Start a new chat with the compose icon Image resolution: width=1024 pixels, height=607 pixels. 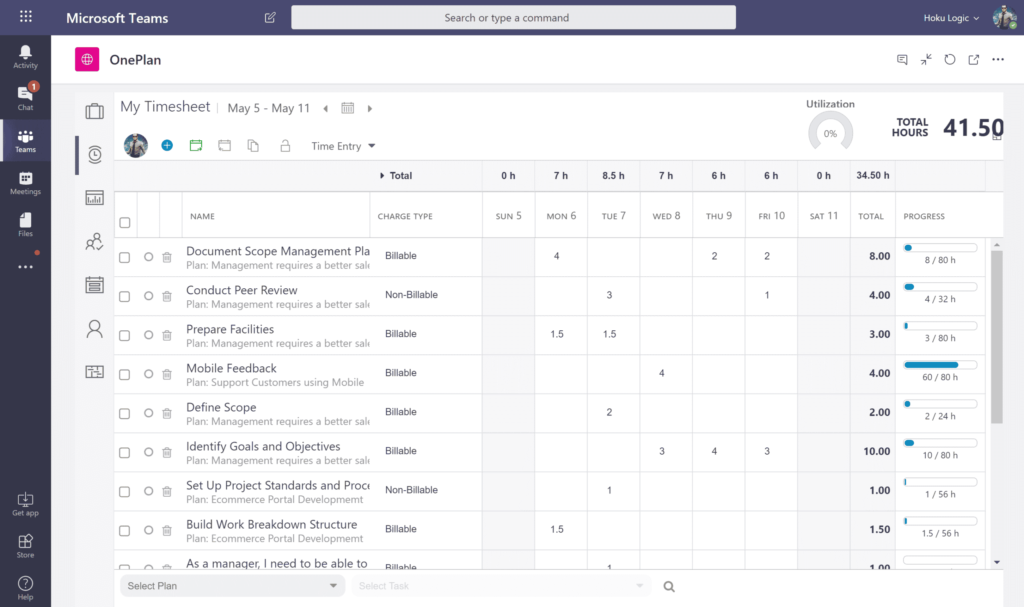[x=270, y=18]
